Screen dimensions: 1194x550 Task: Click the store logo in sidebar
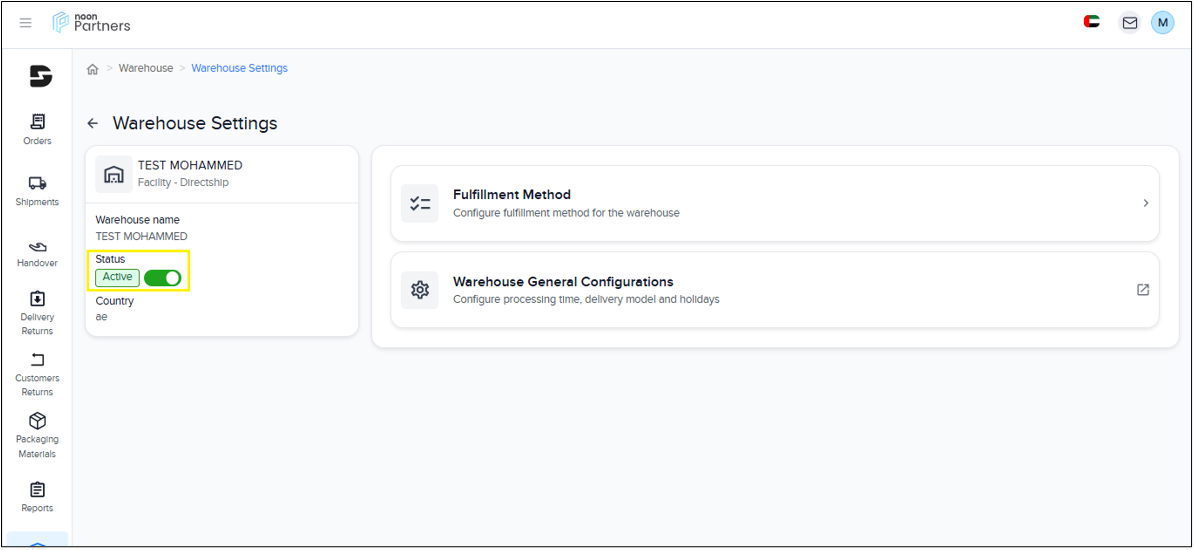tap(40, 76)
